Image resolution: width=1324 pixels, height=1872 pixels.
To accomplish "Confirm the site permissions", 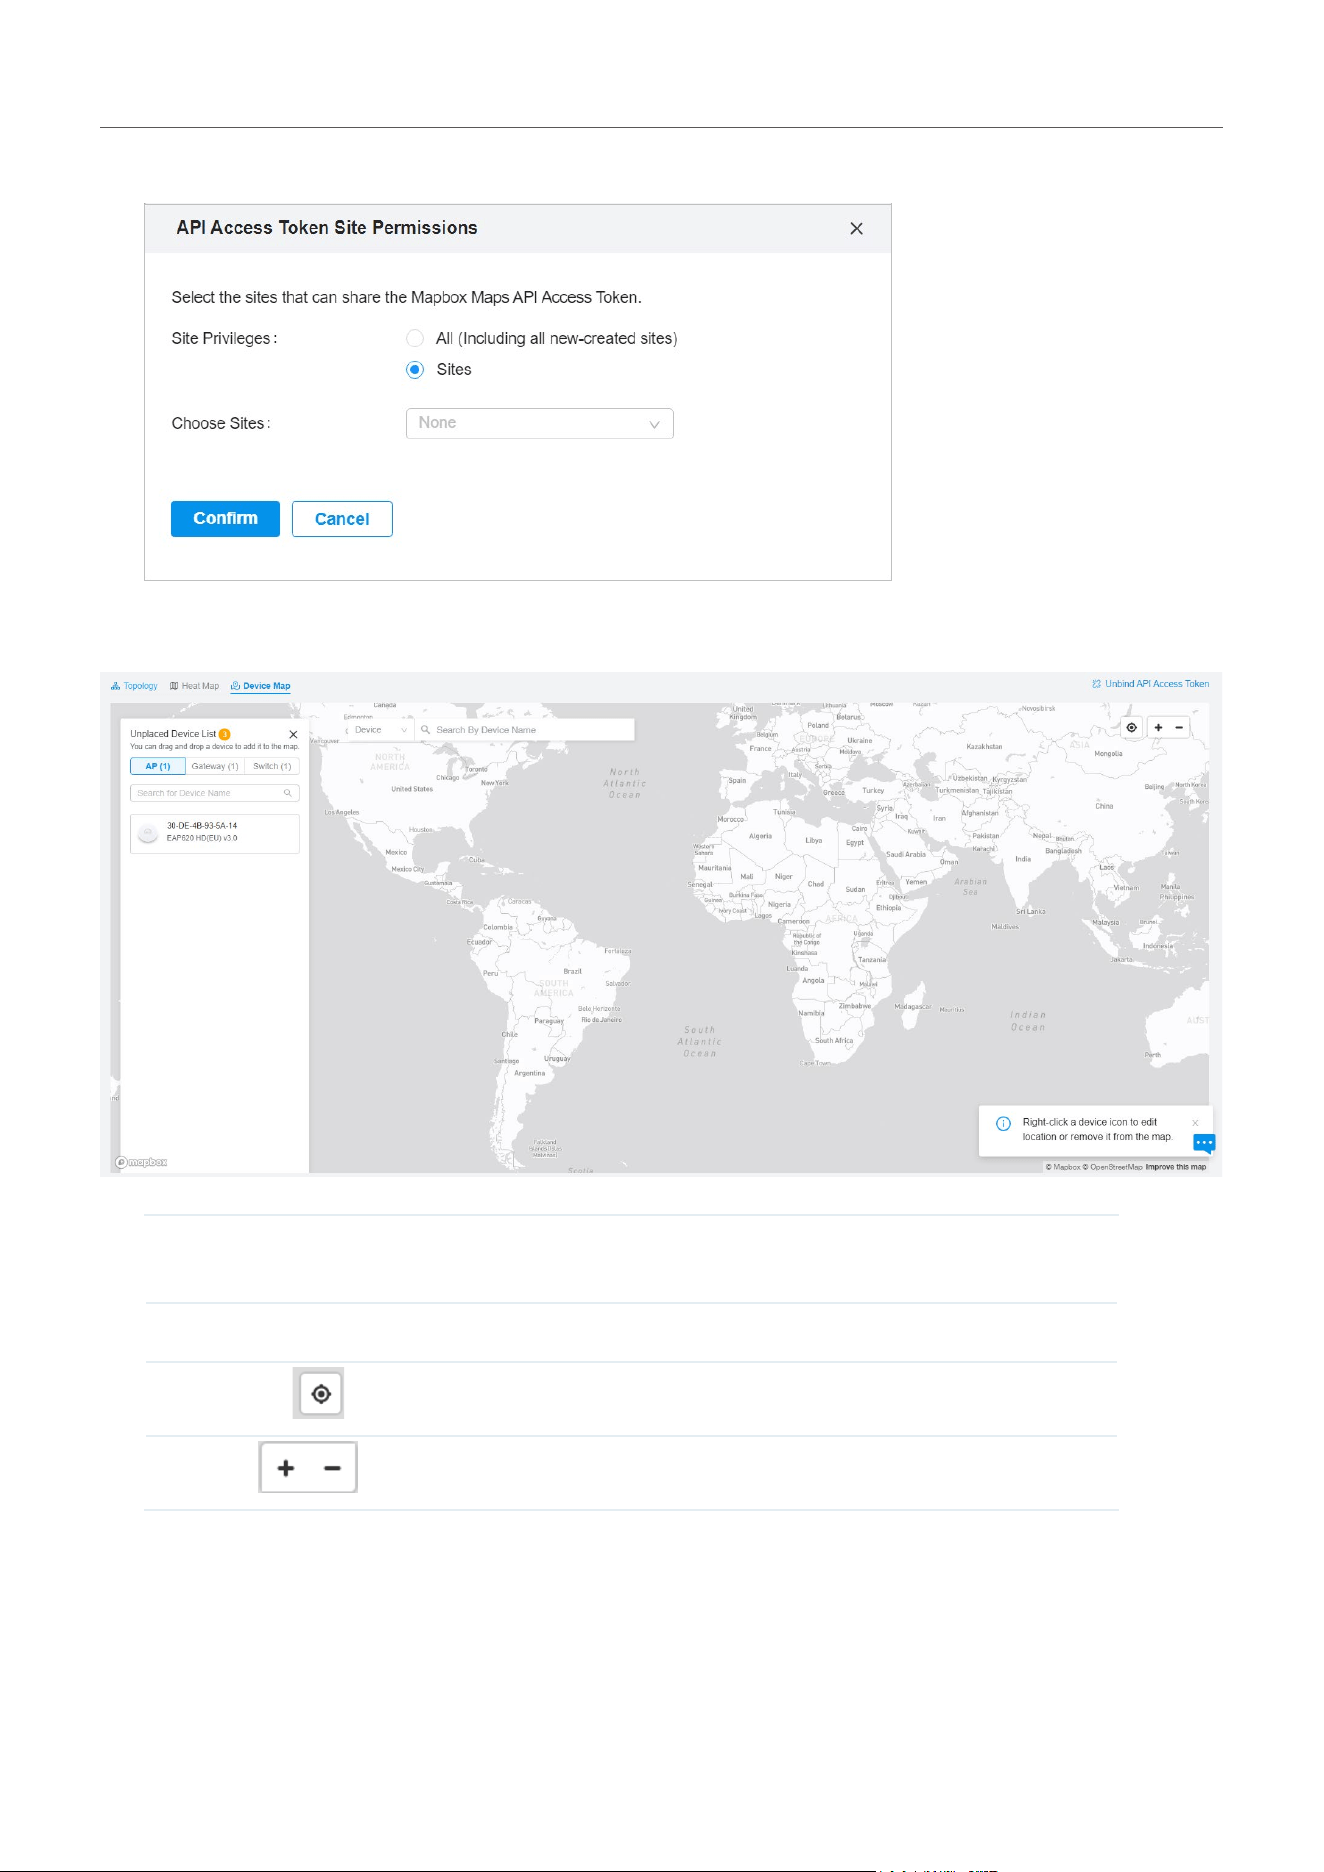I will pos(225,519).
